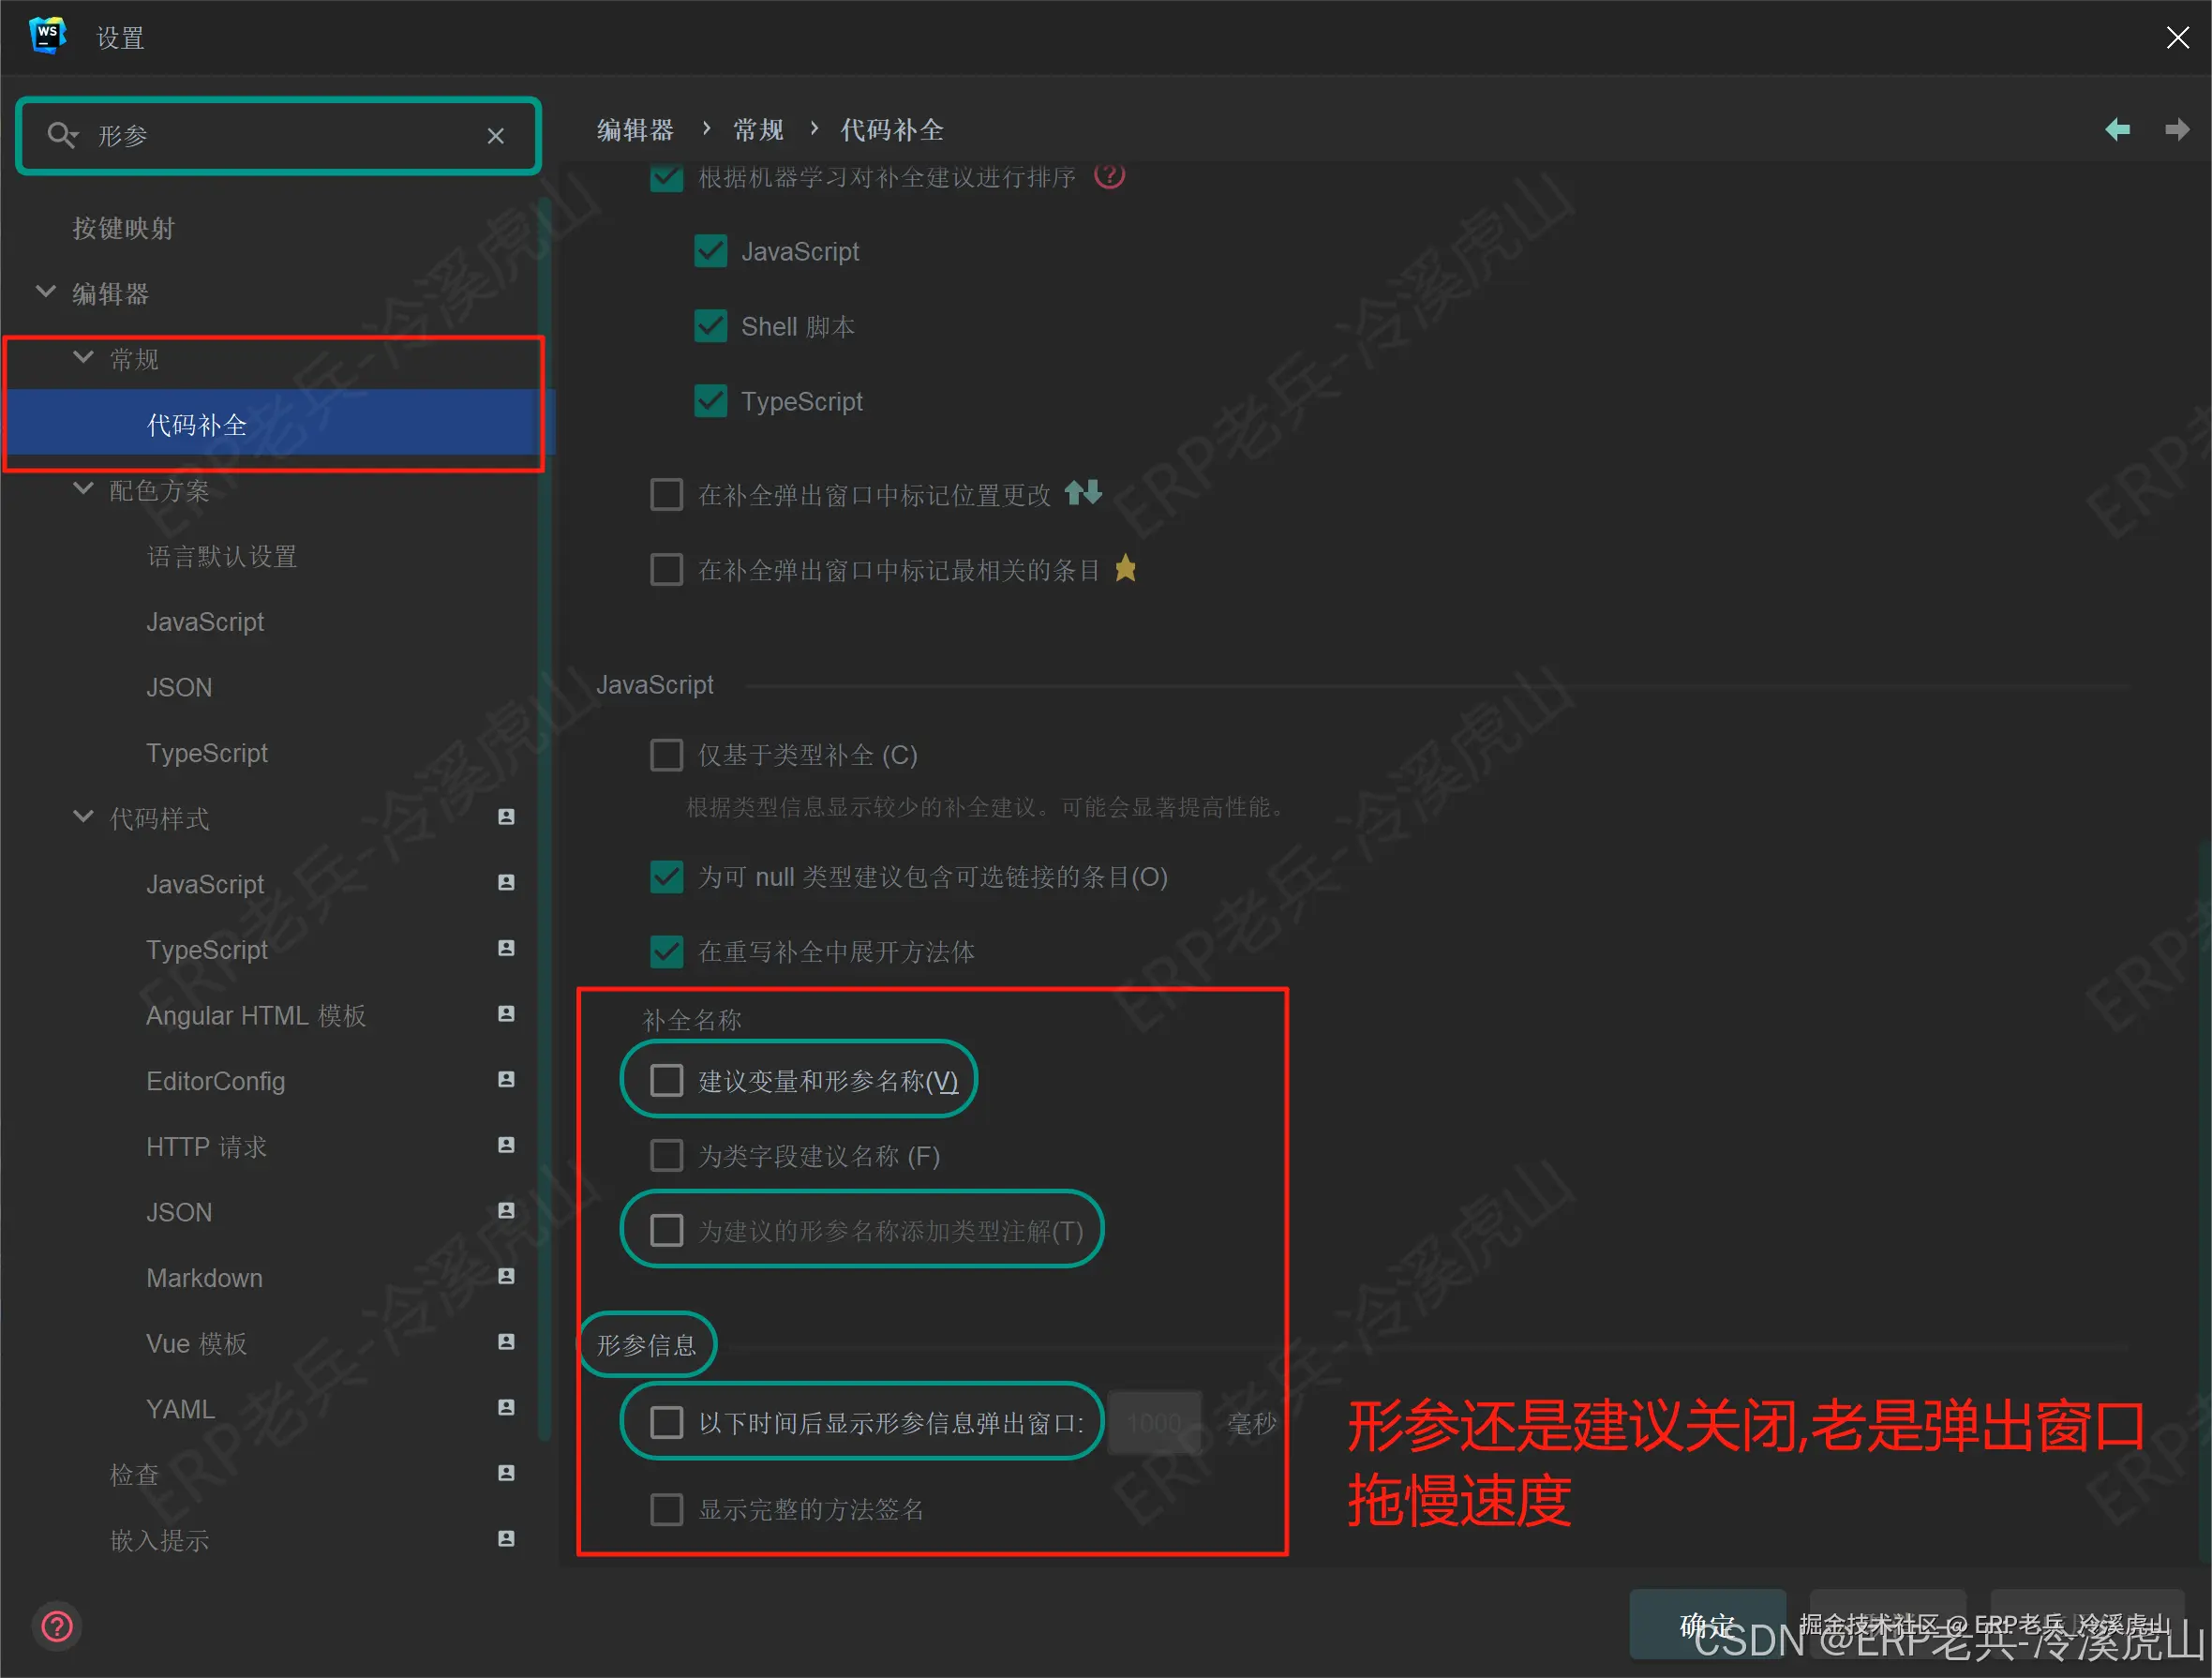Click the milliseconds value input next to 形参信息弹出窗口
Image resolution: width=2212 pixels, height=1678 pixels.
[1154, 1421]
